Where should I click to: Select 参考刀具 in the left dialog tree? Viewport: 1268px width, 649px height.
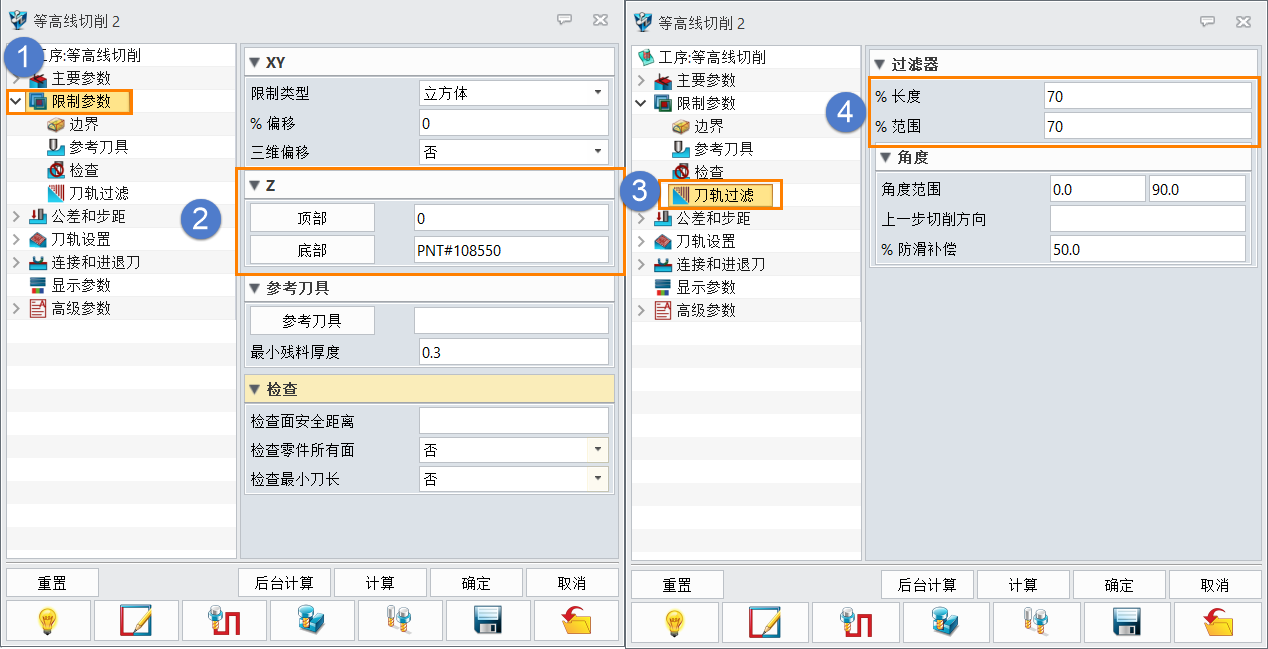coord(99,147)
